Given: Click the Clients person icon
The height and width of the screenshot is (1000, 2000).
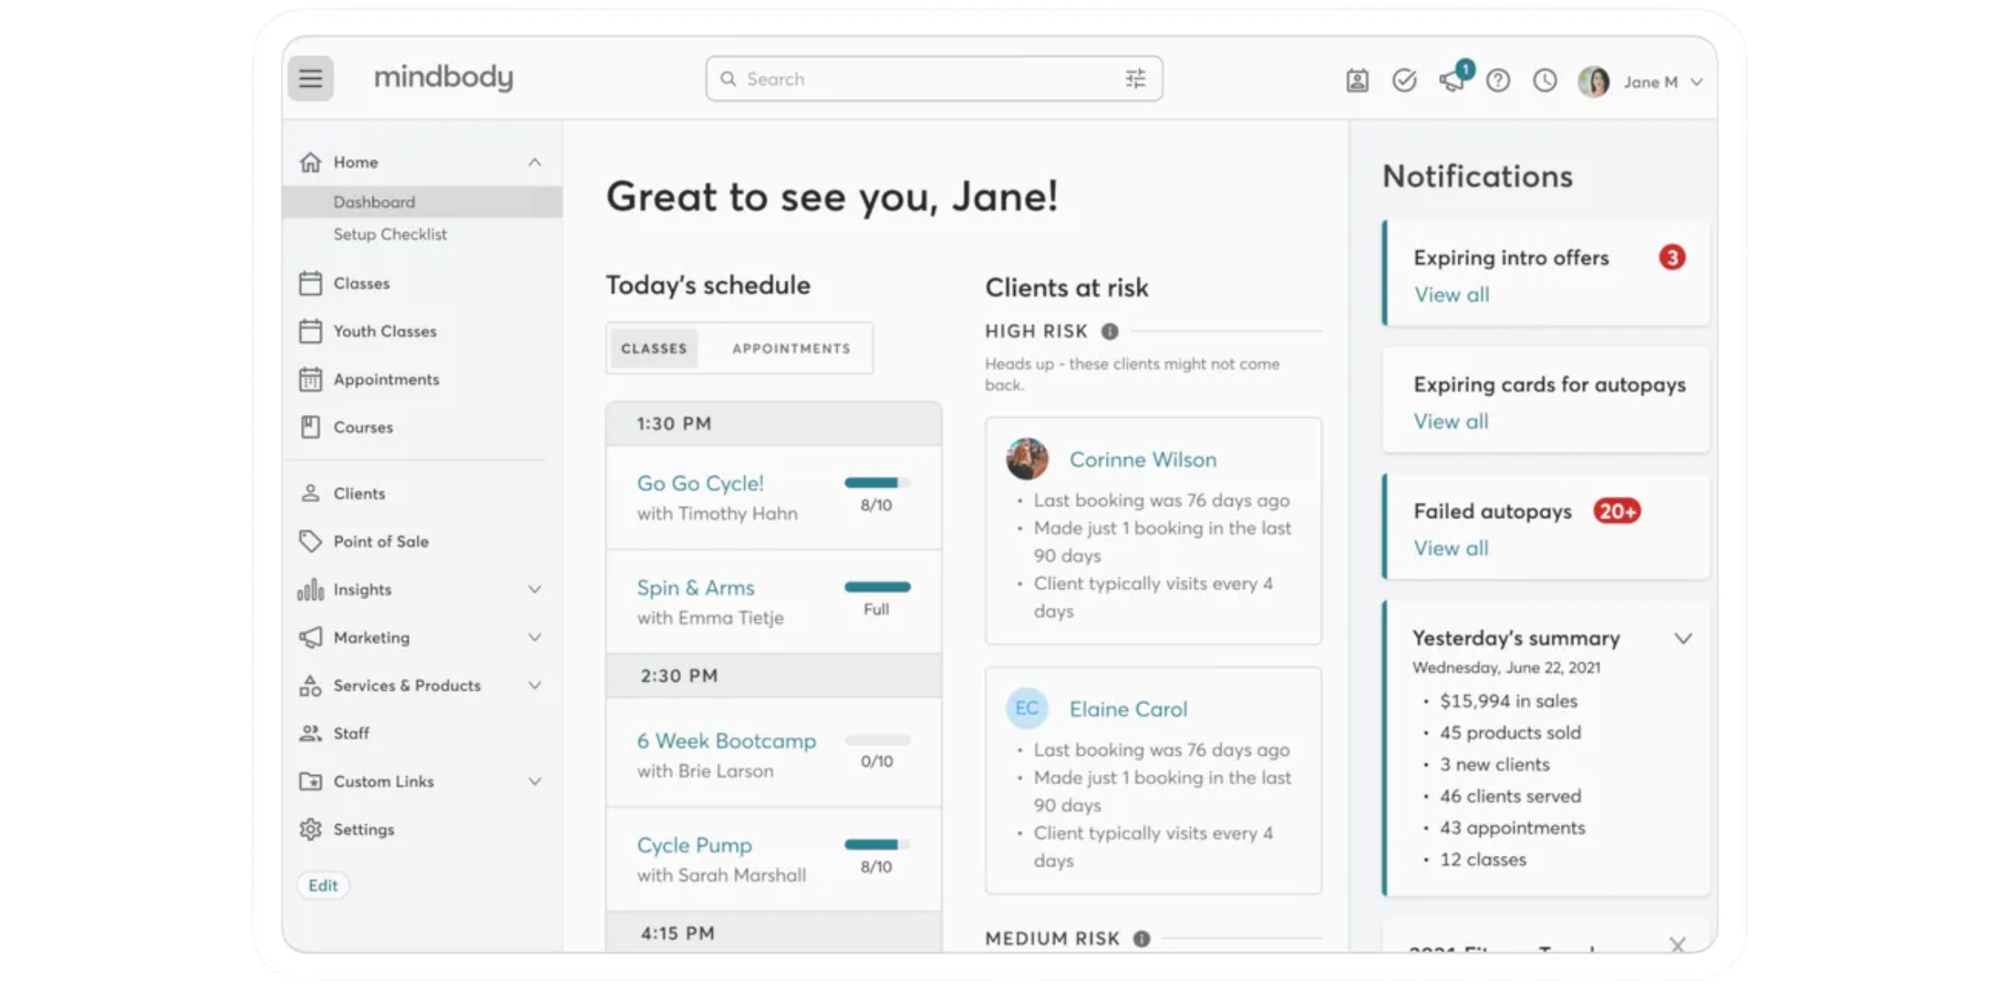Looking at the screenshot, I should pos(310,493).
